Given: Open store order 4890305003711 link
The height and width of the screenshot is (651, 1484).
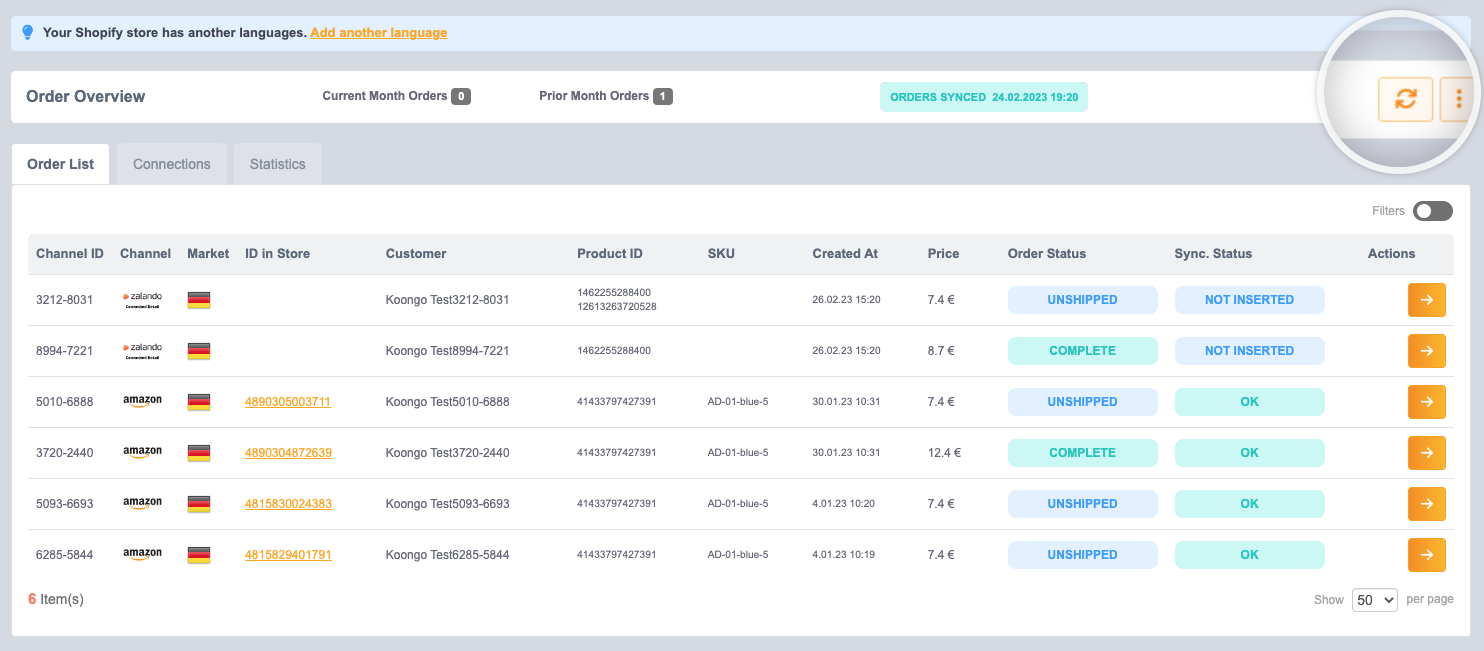Looking at the screenshot, I should 288,402.
